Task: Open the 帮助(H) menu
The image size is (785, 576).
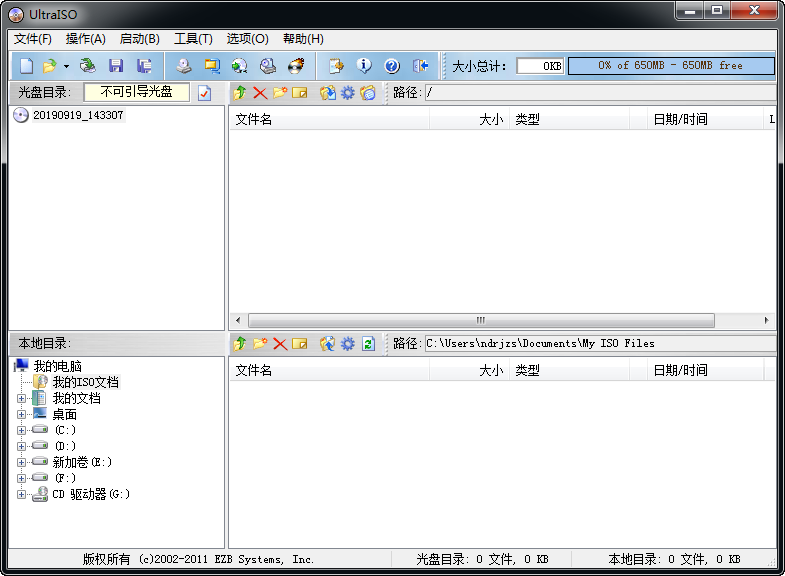Action: 303,39
